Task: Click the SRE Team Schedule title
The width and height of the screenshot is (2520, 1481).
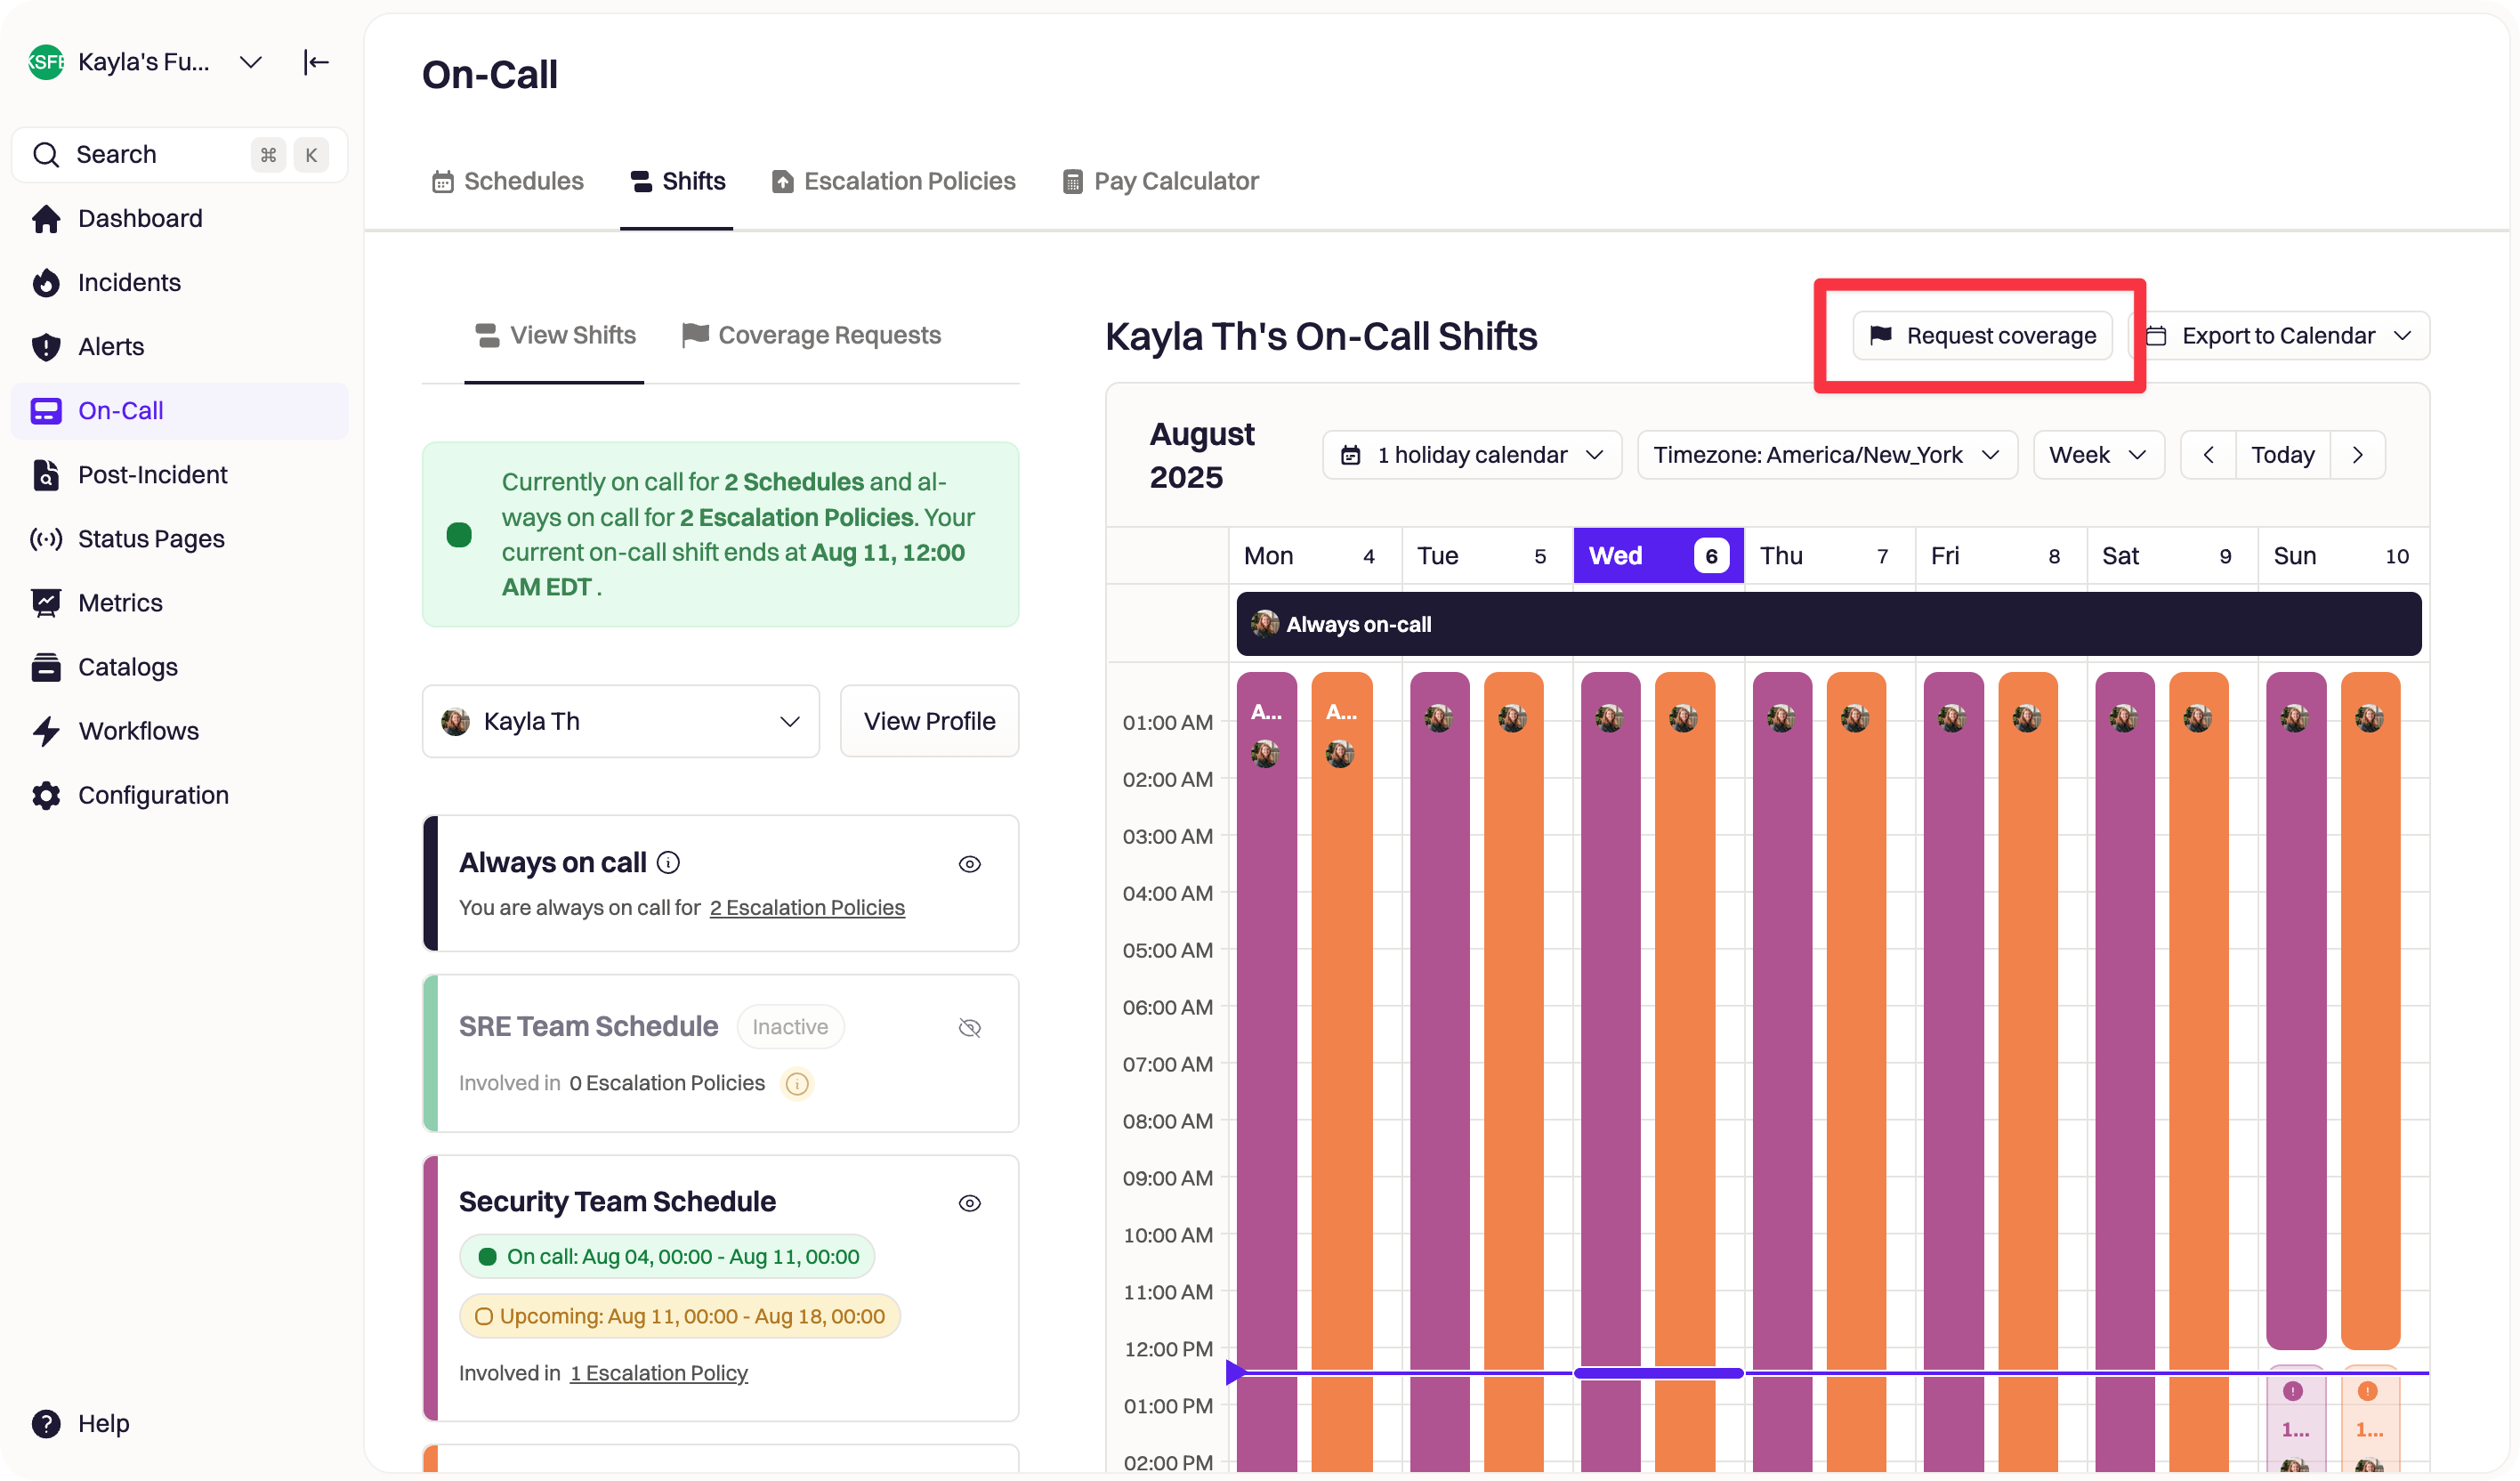Action: click(588, 1026)
